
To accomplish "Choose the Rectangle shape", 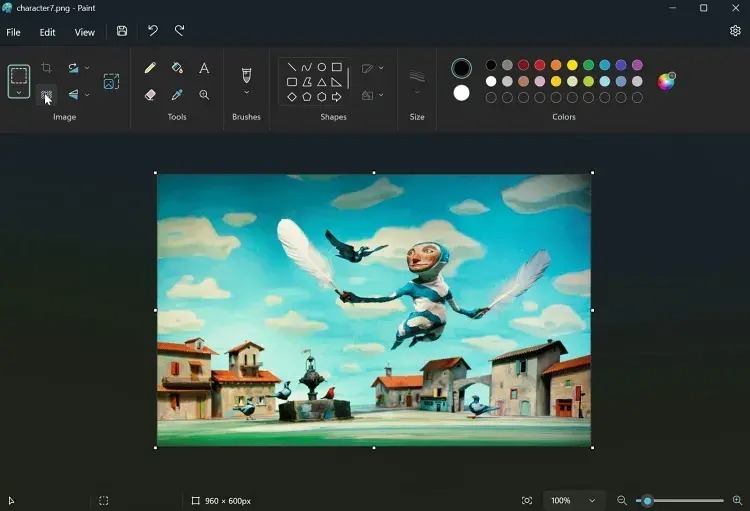I will [337, 67].
